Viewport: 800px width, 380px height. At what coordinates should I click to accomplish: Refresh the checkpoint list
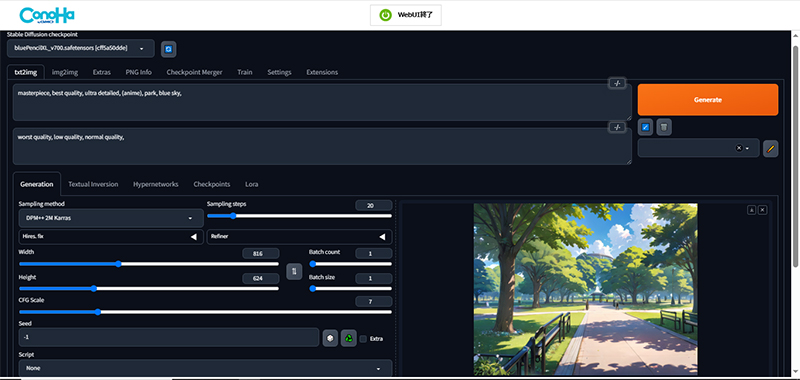pyautogui.click(x=168, y=49)
